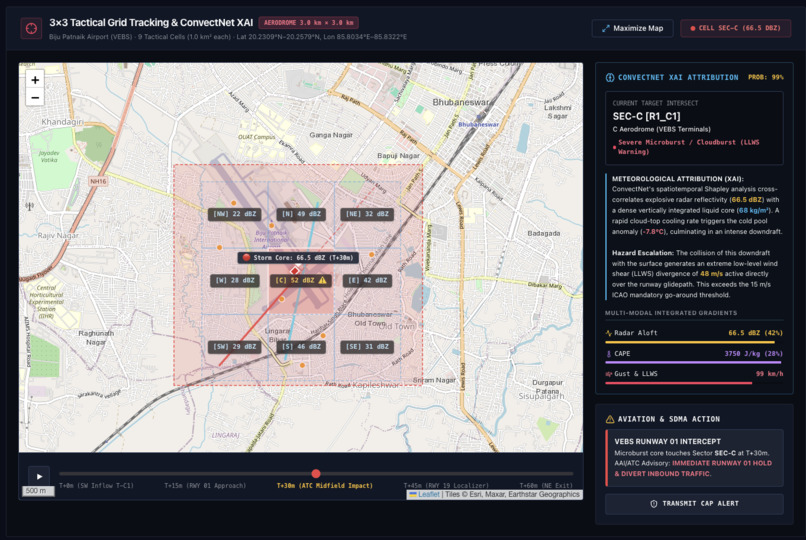
Task: Click the Maximize Map button
Action: pyautogui.click(x=632, y=28)
